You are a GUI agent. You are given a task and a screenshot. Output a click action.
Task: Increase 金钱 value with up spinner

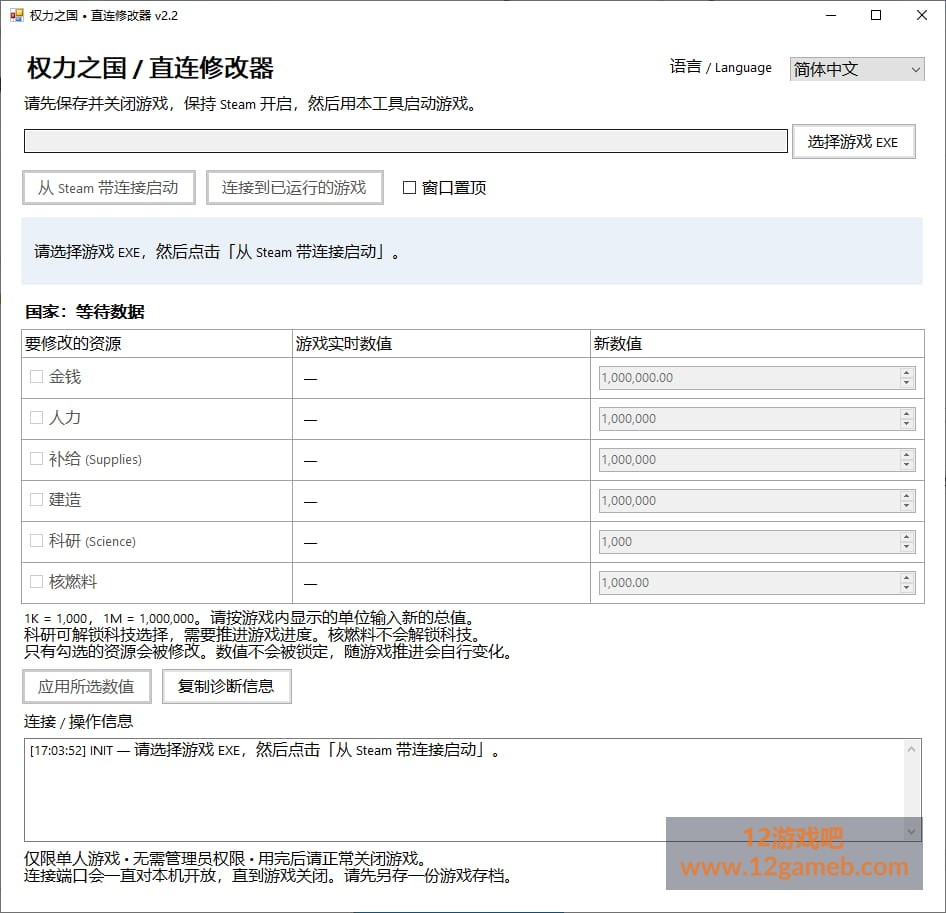pos(906,373)
